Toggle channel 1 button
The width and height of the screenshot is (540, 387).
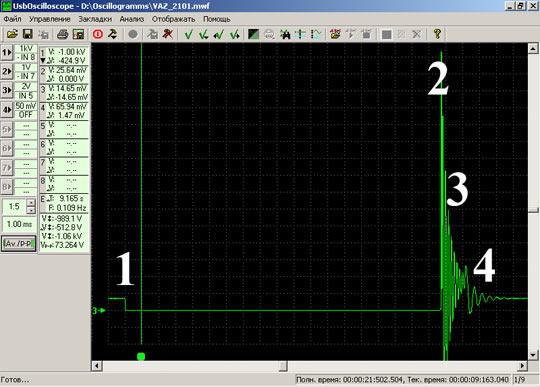click(7, 53)
